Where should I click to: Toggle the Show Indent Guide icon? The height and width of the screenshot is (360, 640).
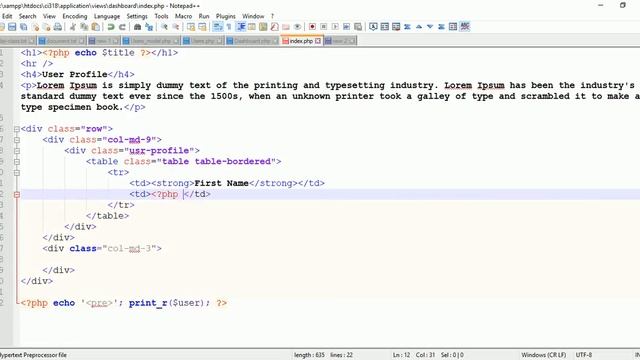(x=240, y=27)
